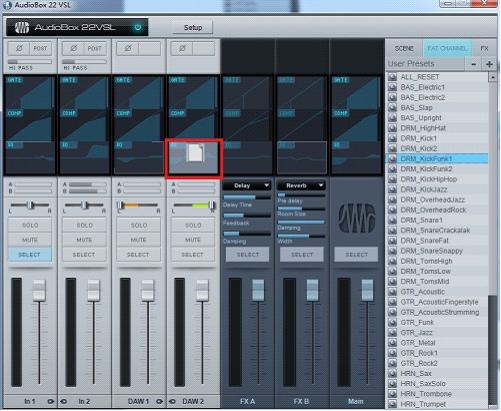Click the preset icon beside DRM_Kick1

(x=392, y=138)
